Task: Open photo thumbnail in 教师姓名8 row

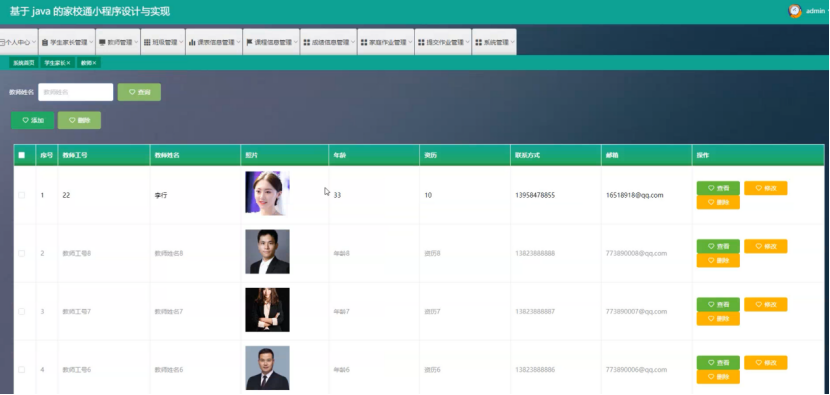Action: [267, 252]
